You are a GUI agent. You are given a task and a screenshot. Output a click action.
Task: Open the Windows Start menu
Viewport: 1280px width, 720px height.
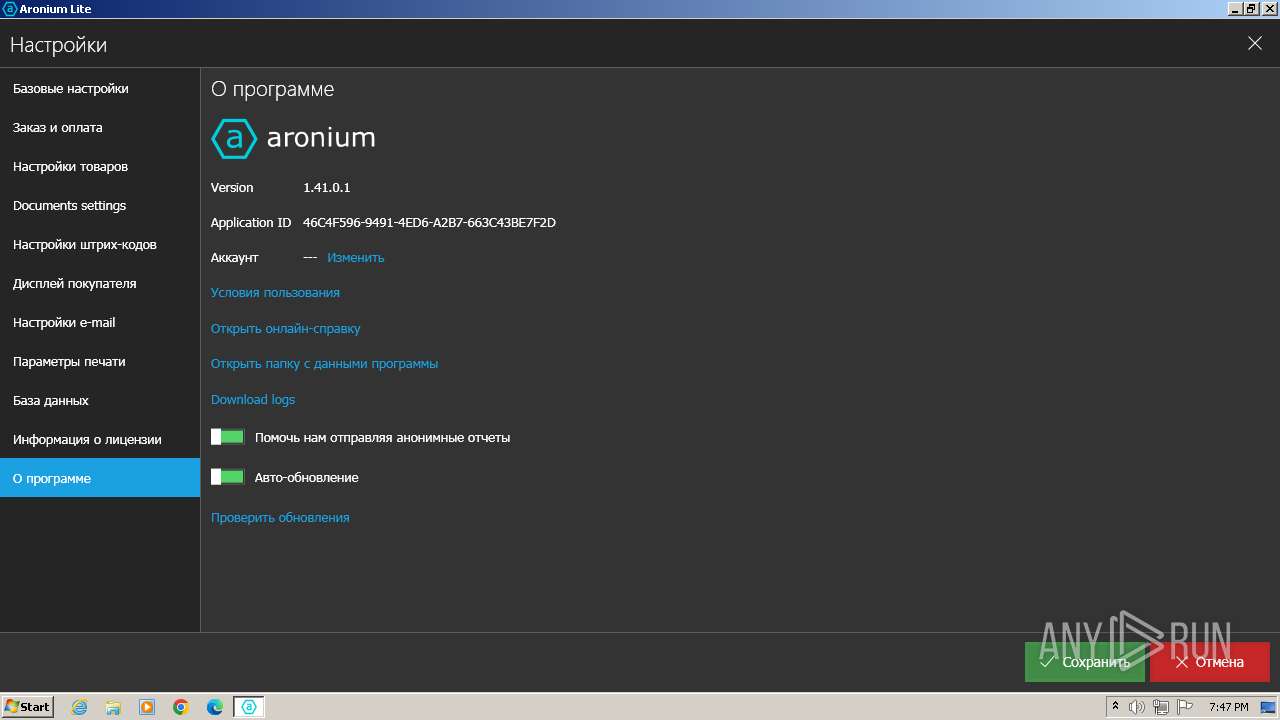[27, 706]
